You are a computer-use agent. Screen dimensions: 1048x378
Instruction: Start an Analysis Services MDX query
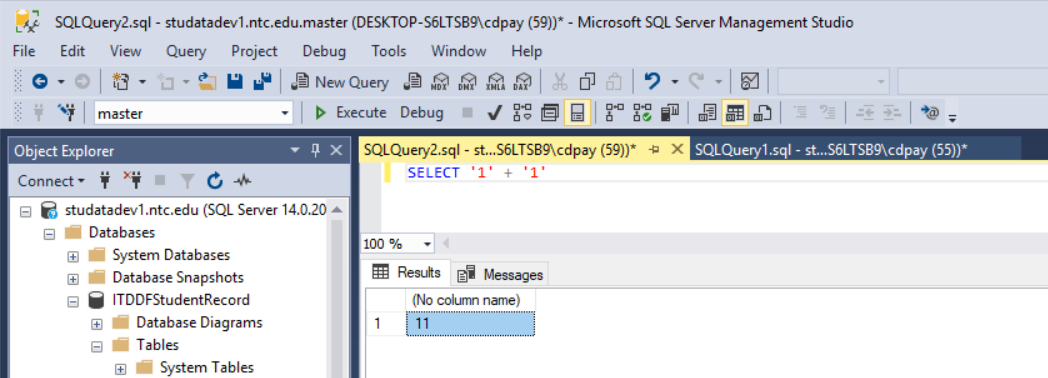440,82
